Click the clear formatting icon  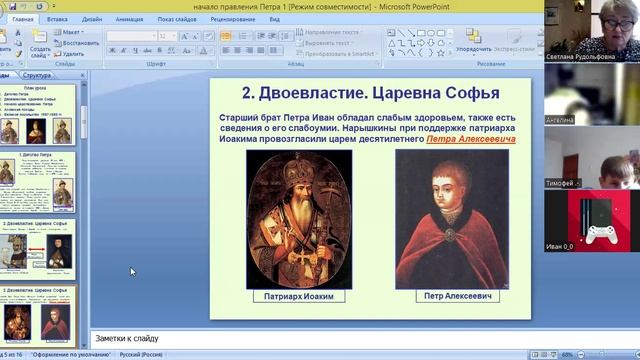tap(209, 36)
